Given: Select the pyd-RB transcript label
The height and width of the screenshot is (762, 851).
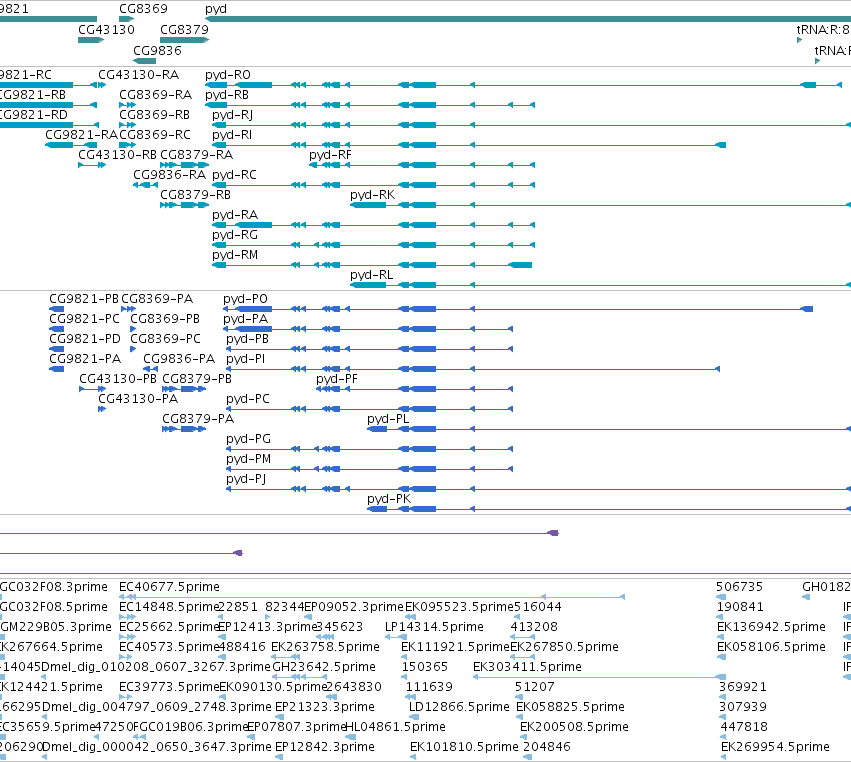Looking at the screenshot, I should coord(227,95).
